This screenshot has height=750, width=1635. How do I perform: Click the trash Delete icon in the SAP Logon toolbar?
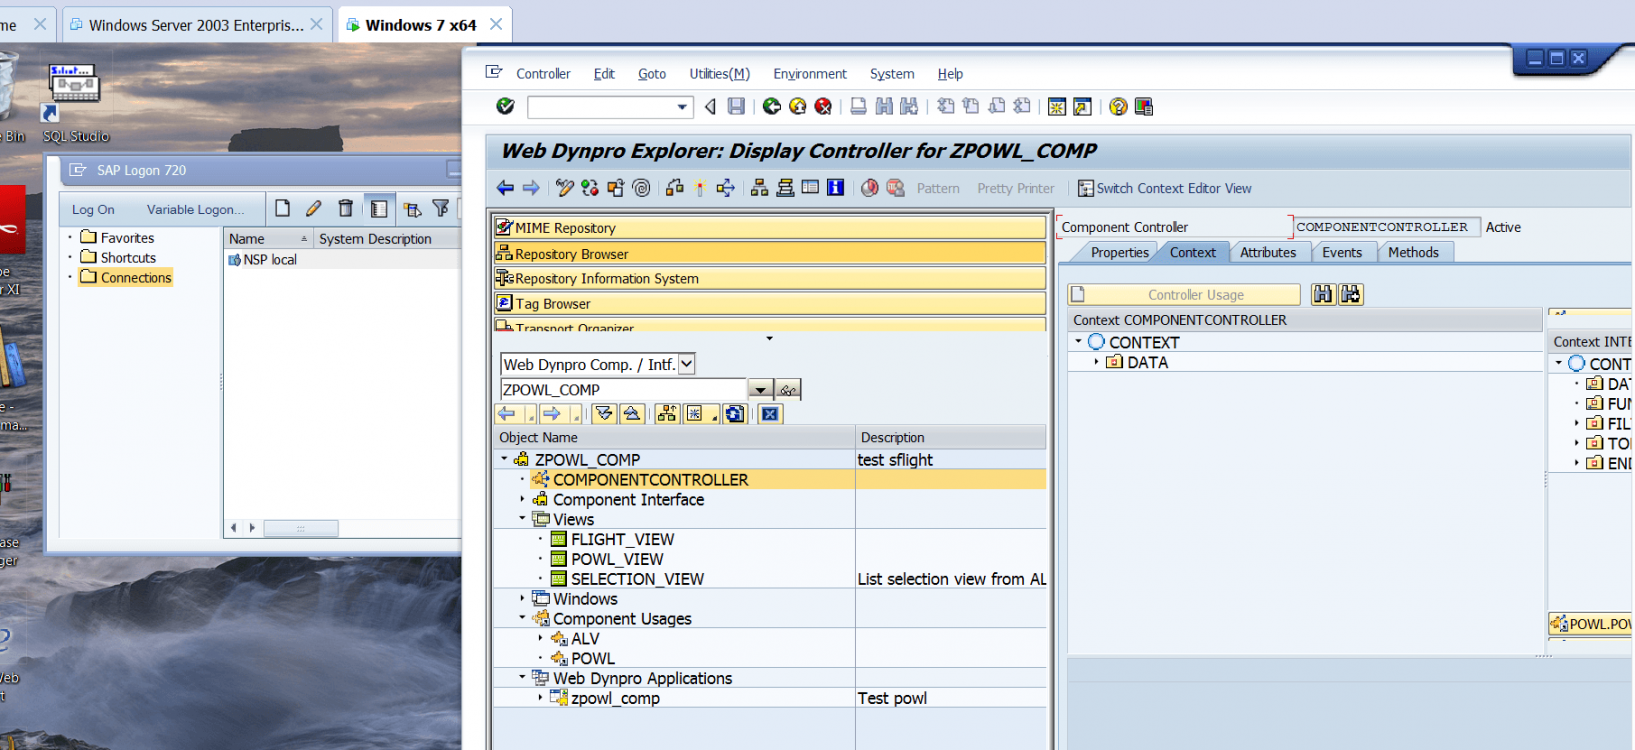(x=345, y=208)
